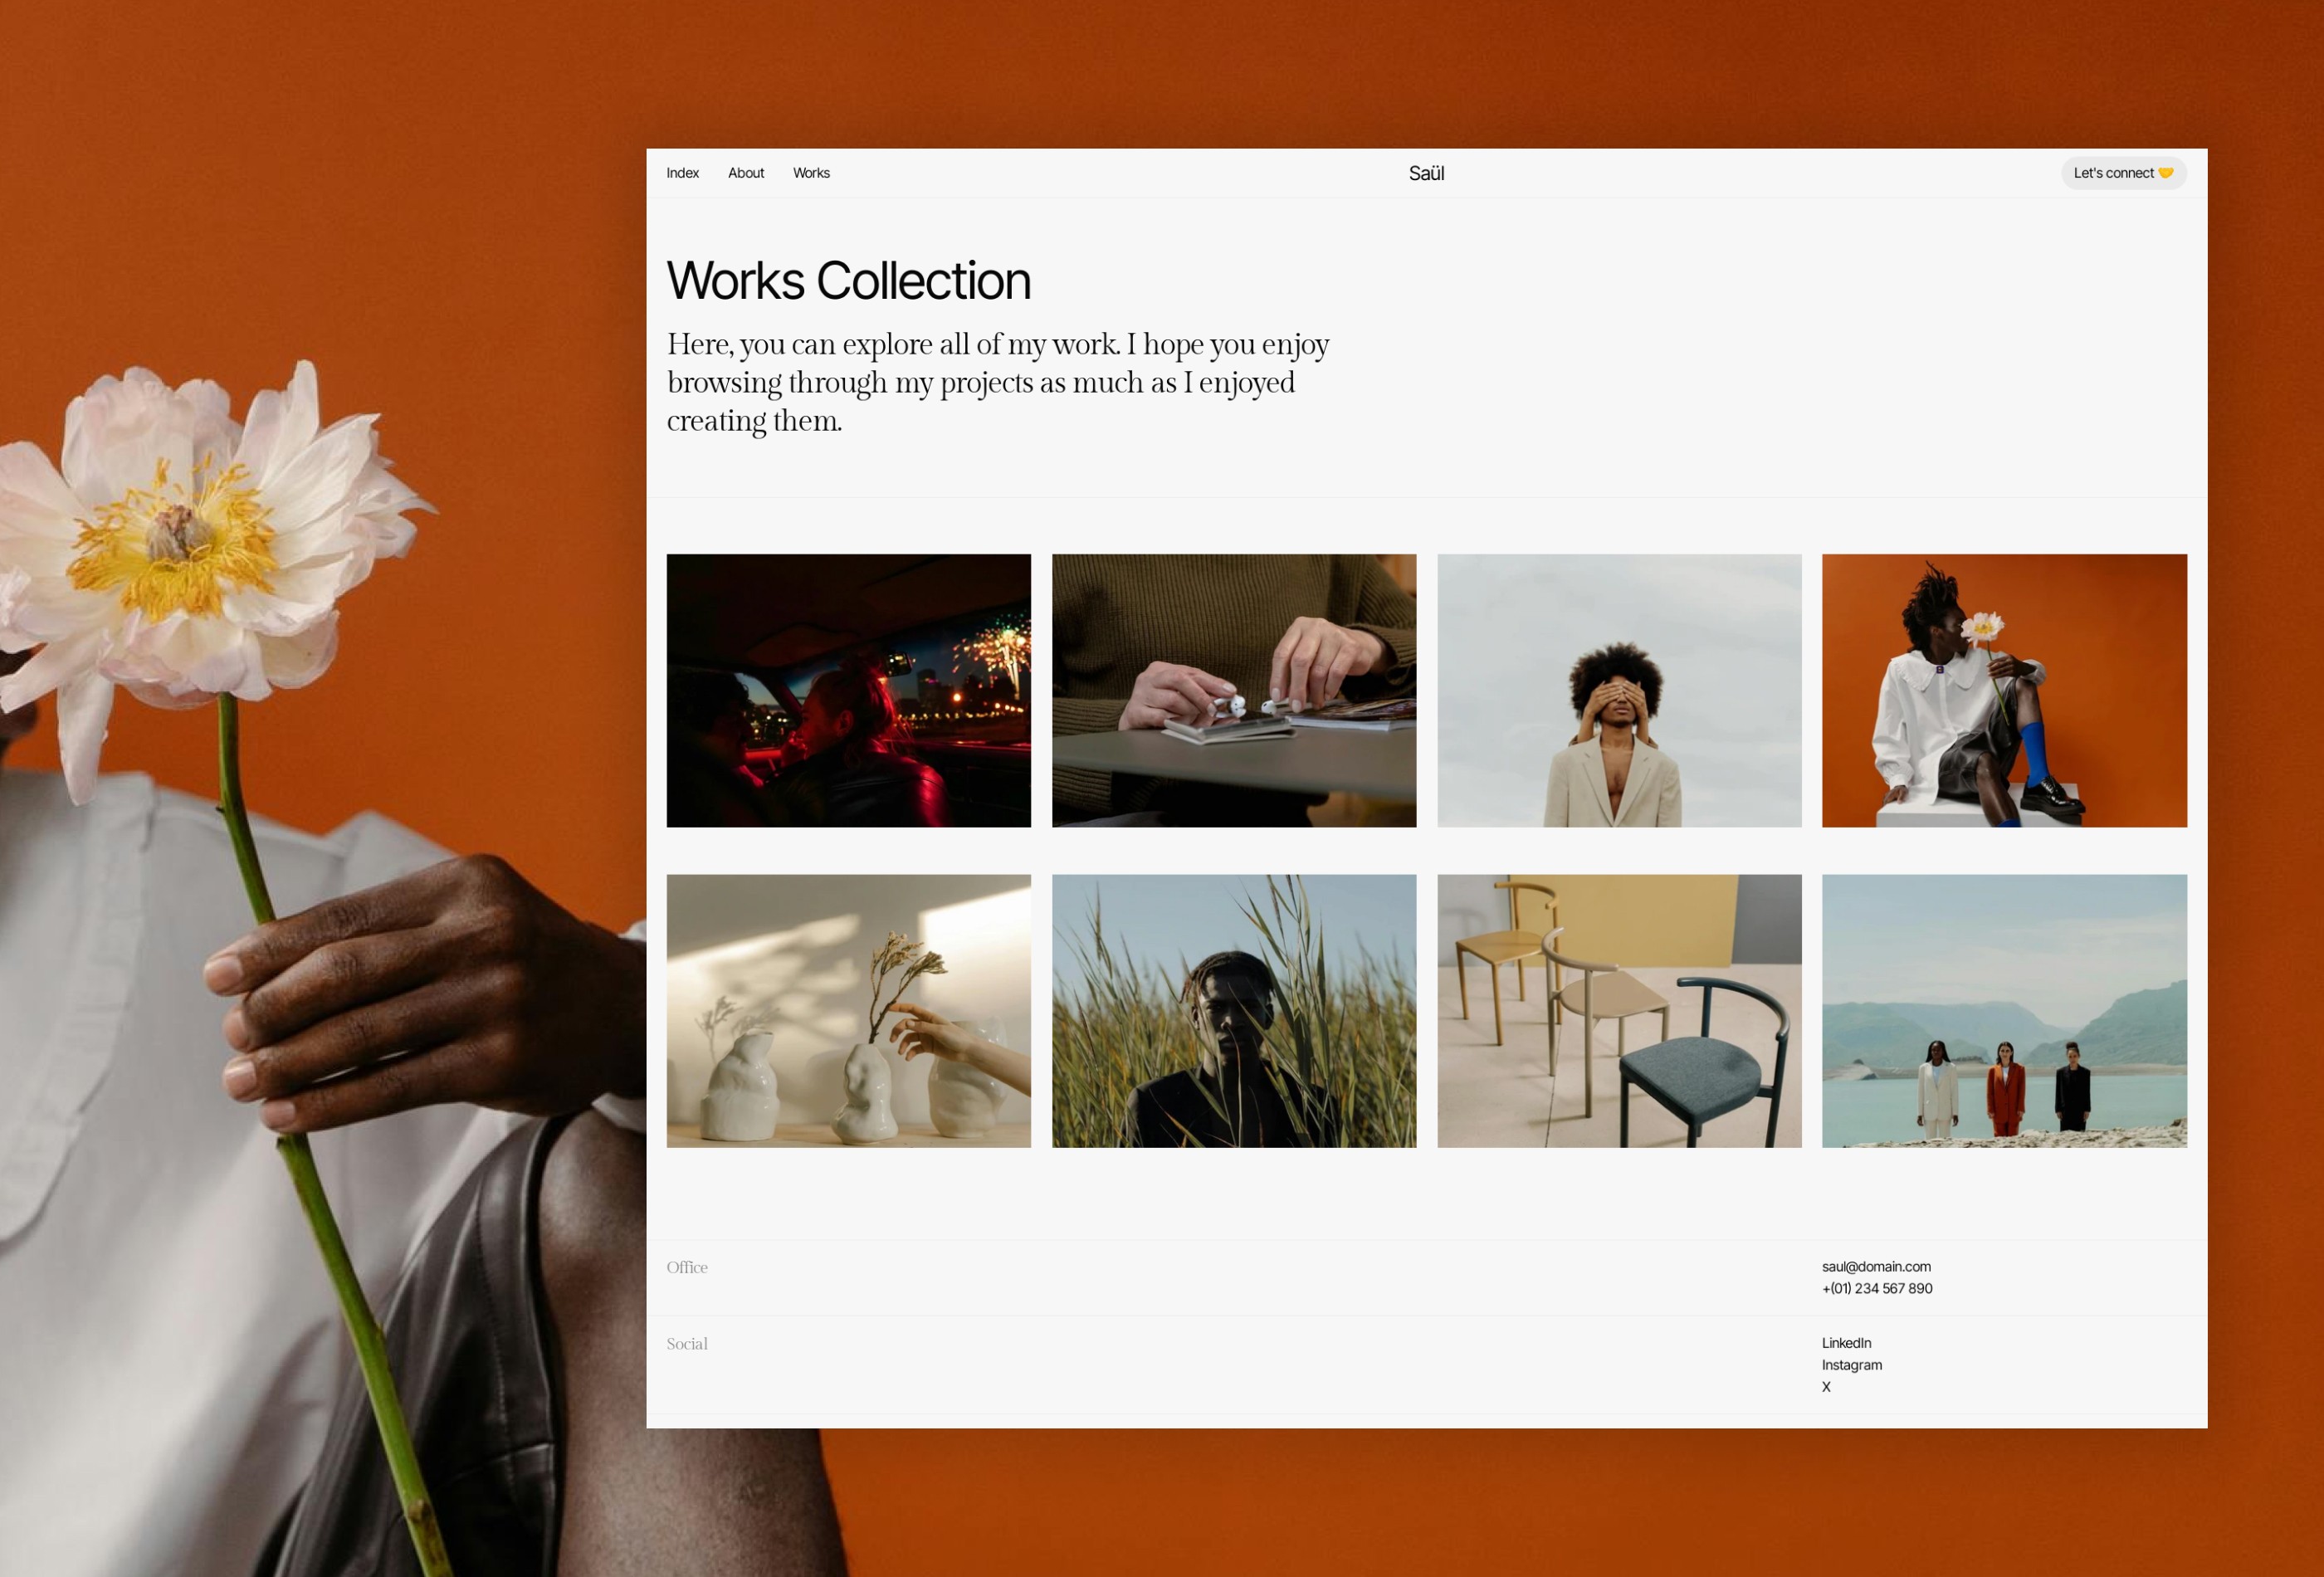Navigate to the About page
Image resolution: width=2324 pixels, height=1577 pixels.
(x=746, y=172)
